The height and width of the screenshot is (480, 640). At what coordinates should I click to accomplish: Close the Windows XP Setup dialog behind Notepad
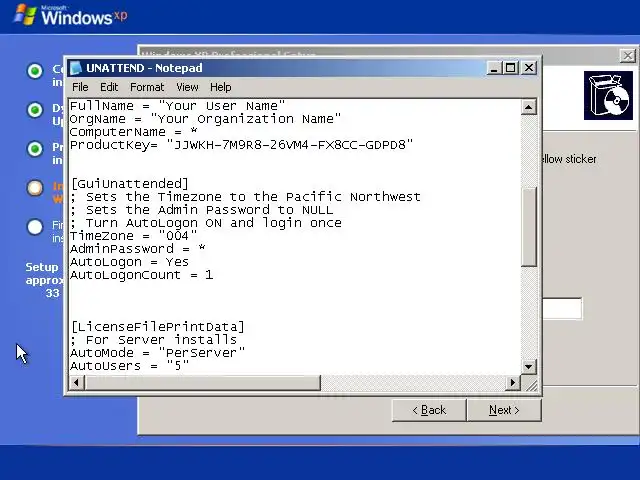[627, 56]
